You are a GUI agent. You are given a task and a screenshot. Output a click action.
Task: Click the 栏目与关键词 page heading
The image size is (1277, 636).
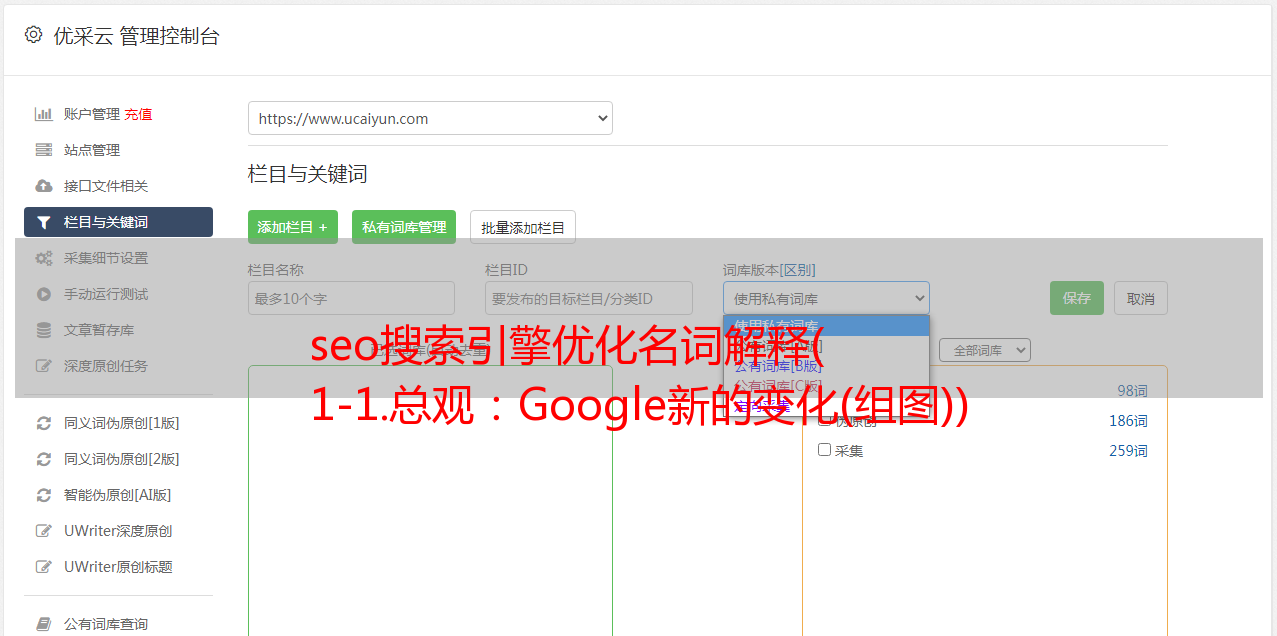pyautogui.click(x=307, y=174)
